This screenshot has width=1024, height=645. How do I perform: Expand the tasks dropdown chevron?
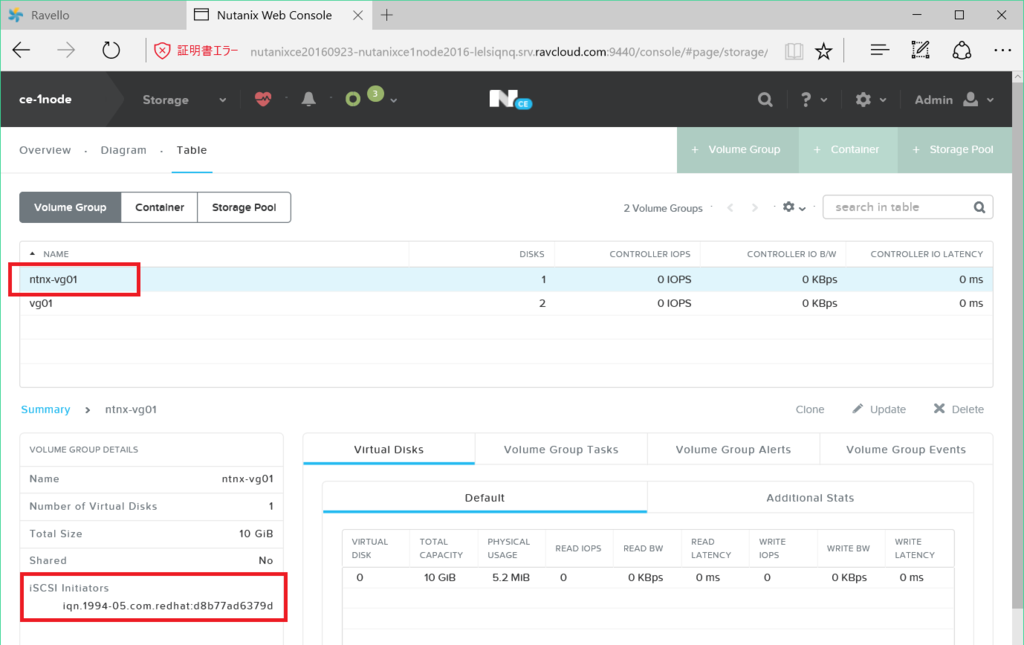coord(394,101)
